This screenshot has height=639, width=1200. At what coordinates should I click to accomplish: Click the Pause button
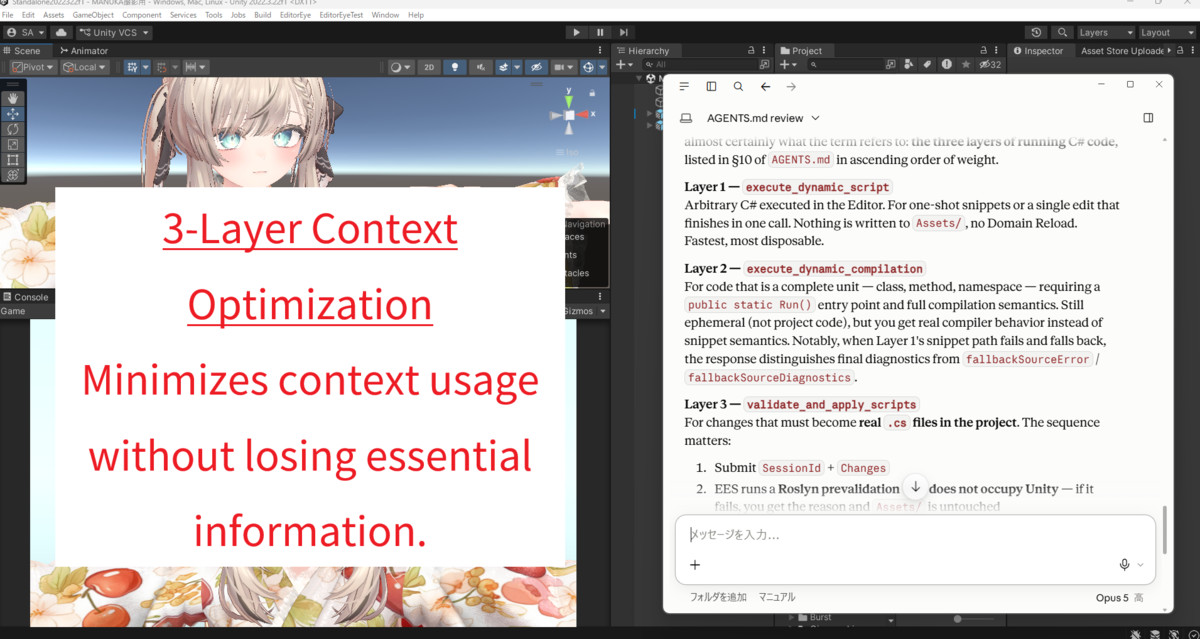tap(600, 33)
